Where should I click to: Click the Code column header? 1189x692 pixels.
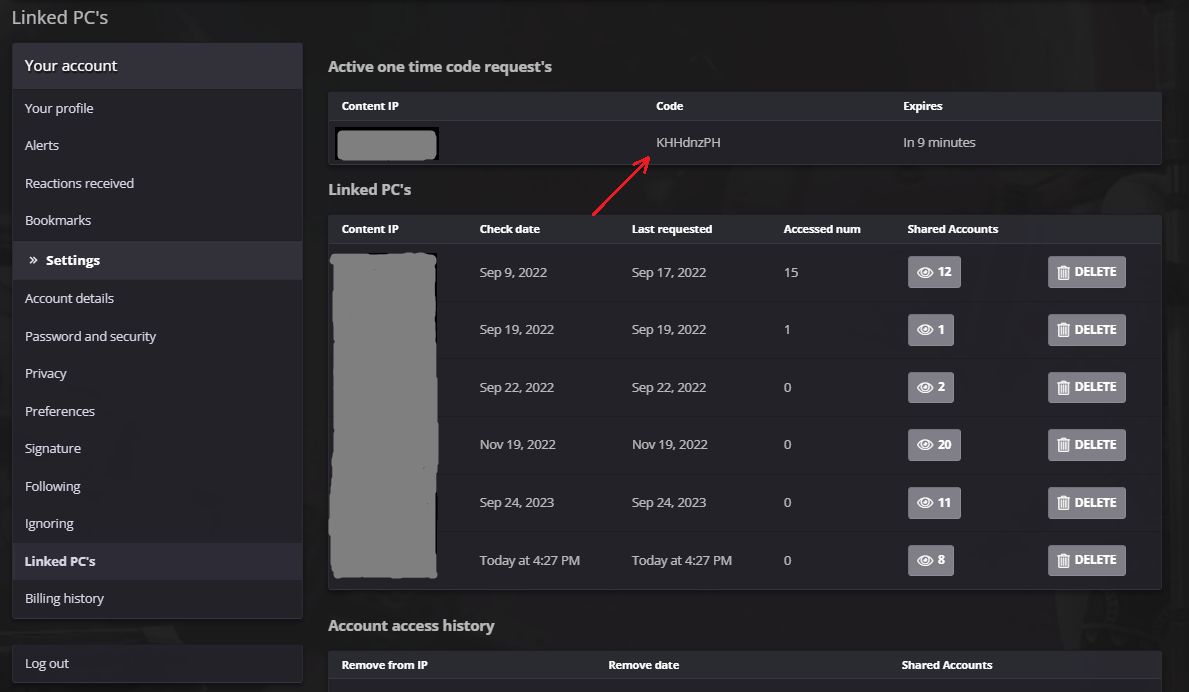(x=670, y=106)
